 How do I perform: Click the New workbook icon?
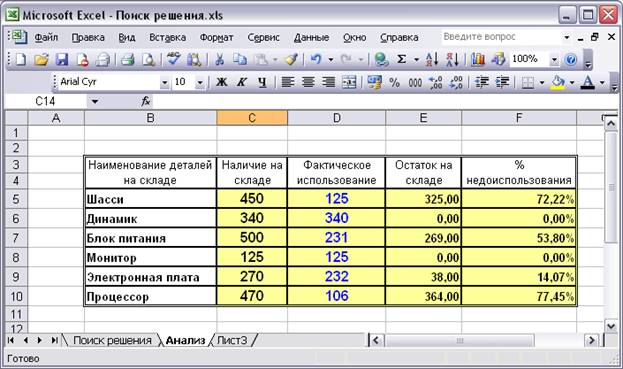click(x=20, y=60)
